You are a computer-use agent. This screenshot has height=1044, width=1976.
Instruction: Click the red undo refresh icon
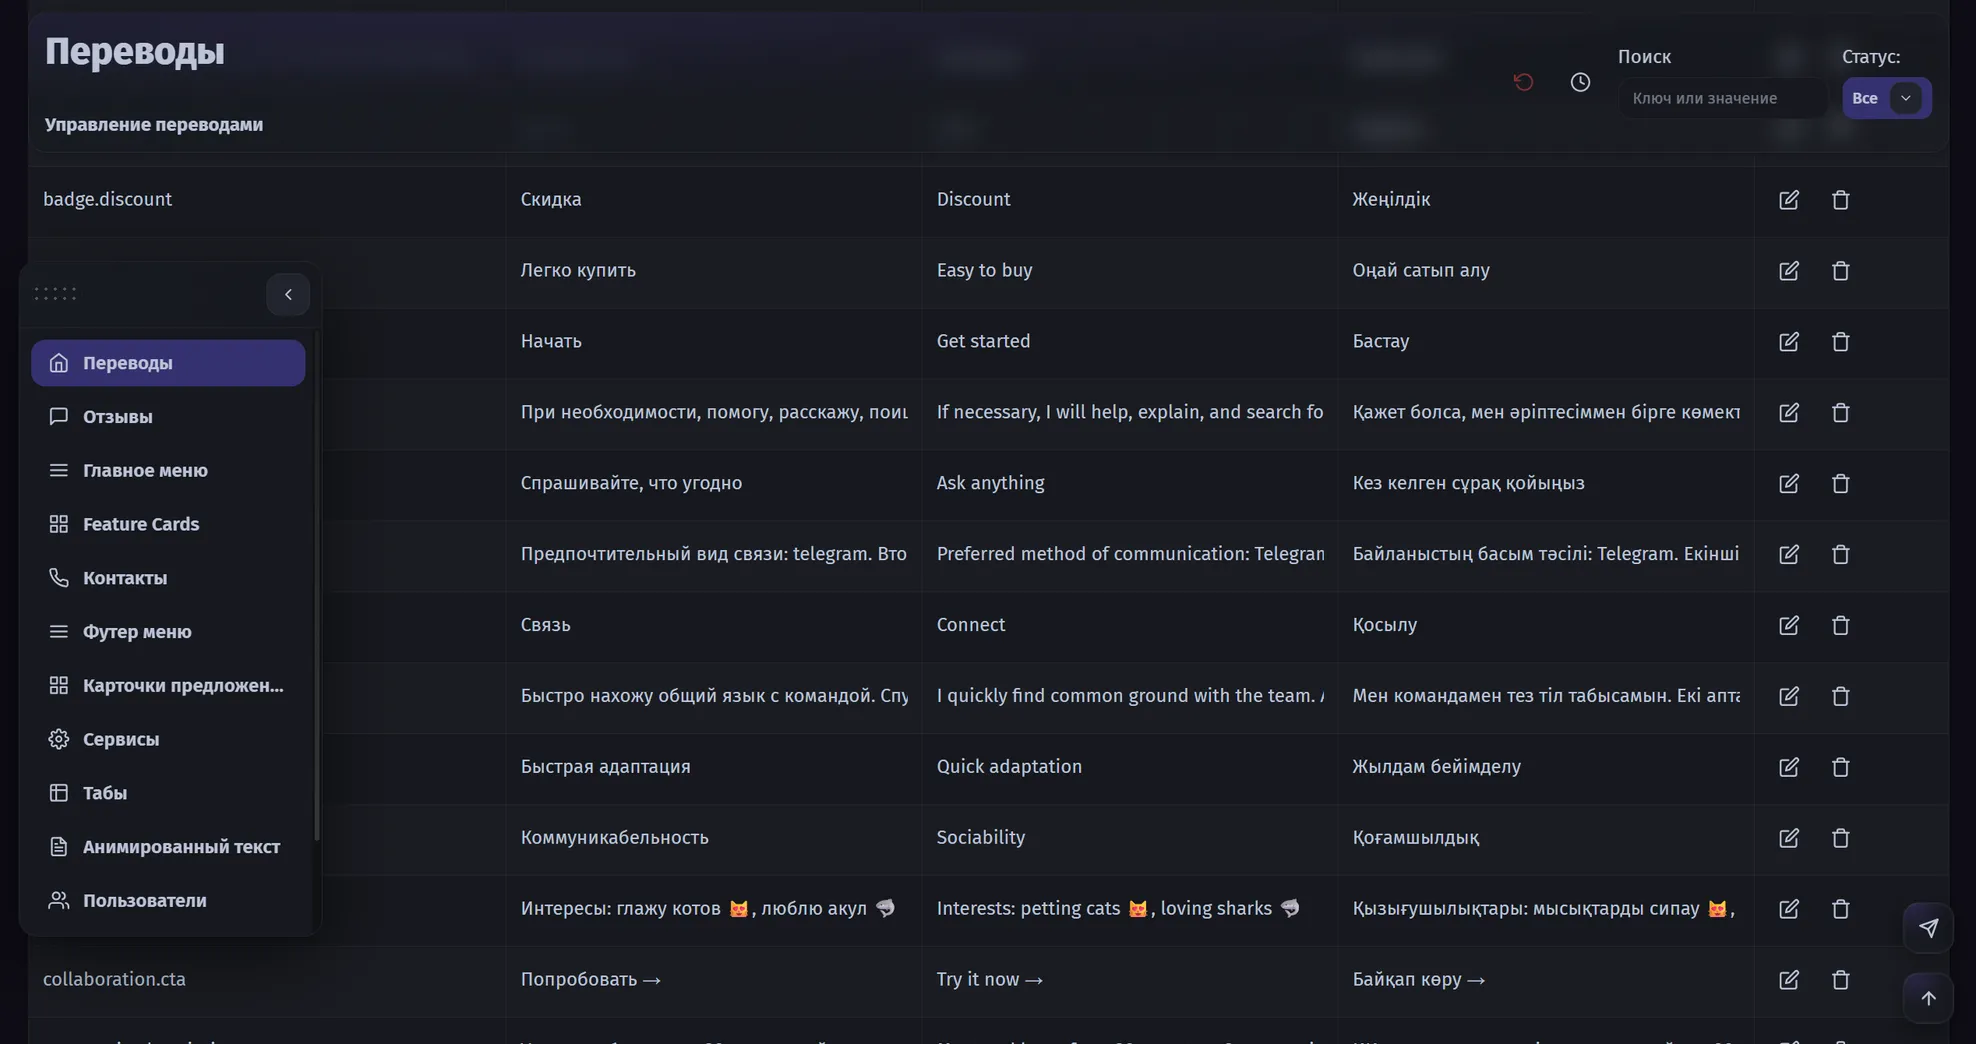tap(1523, 82)
